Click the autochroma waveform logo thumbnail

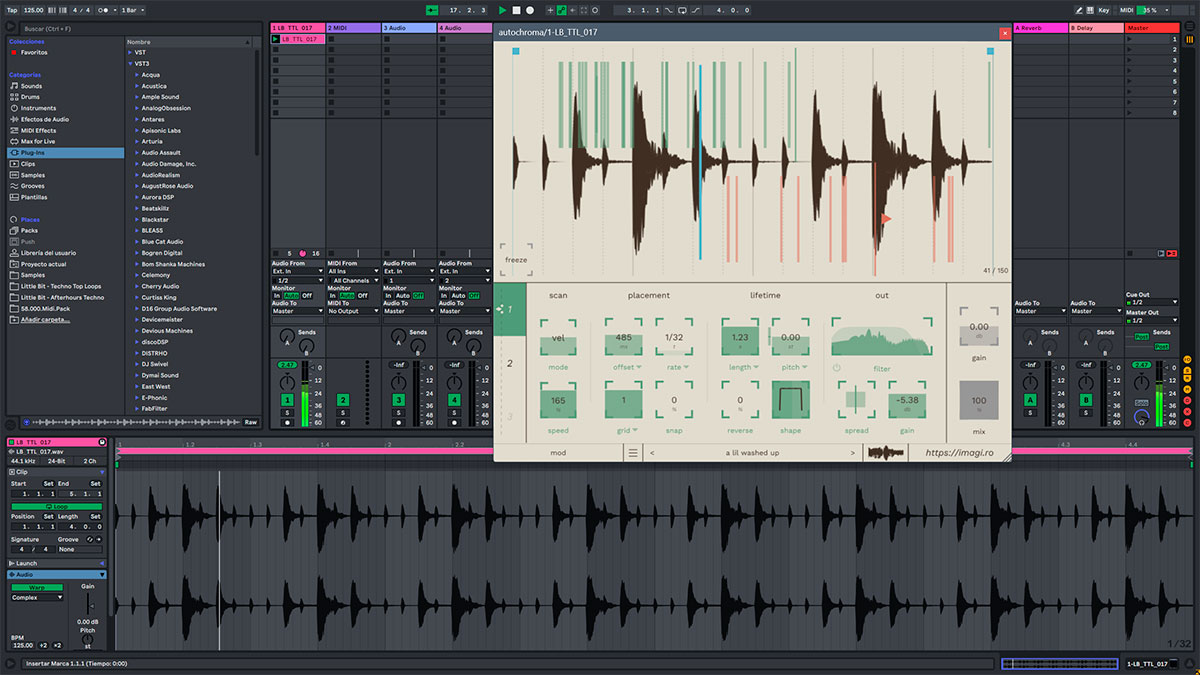pyautogui.click(x=886, y=453)
